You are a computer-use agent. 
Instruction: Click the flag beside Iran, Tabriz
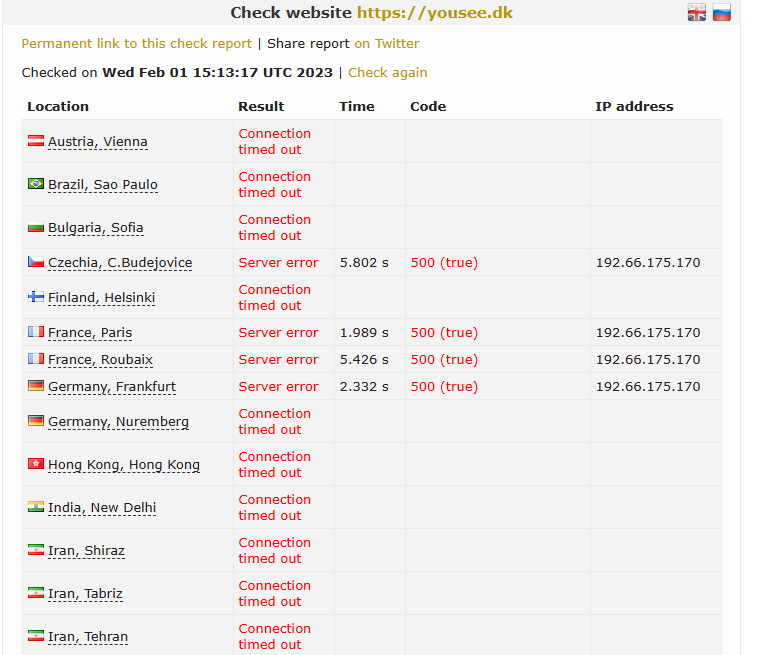36,593
